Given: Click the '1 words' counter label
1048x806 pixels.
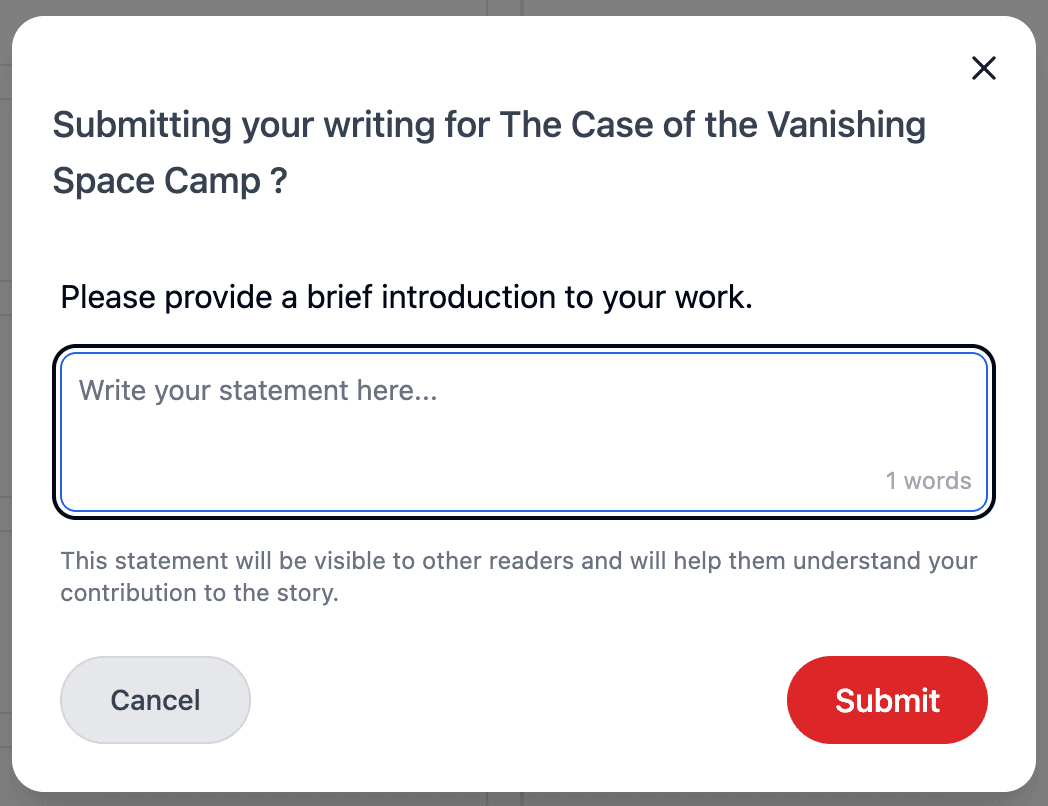Looking at the screenshot, I should [x=928, y=480].
